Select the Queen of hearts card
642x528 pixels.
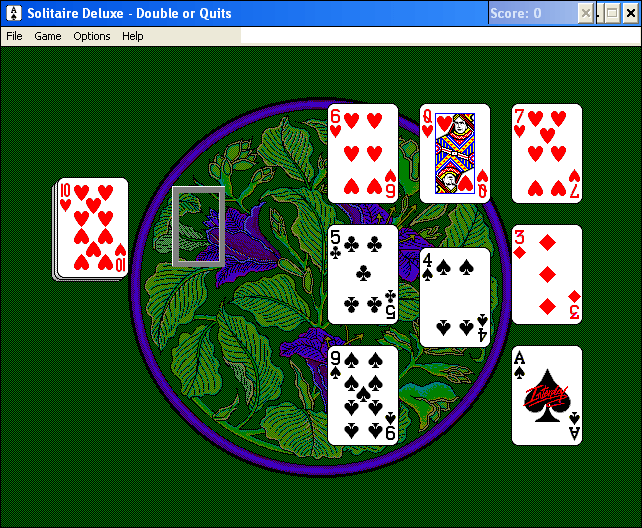(x=455, y=153)
